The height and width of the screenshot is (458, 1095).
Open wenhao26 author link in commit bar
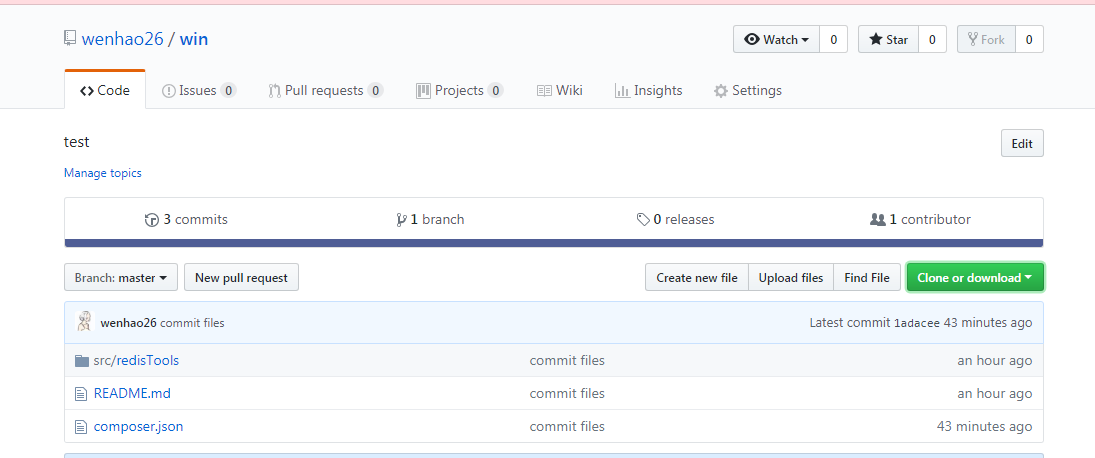click(128, 323)
